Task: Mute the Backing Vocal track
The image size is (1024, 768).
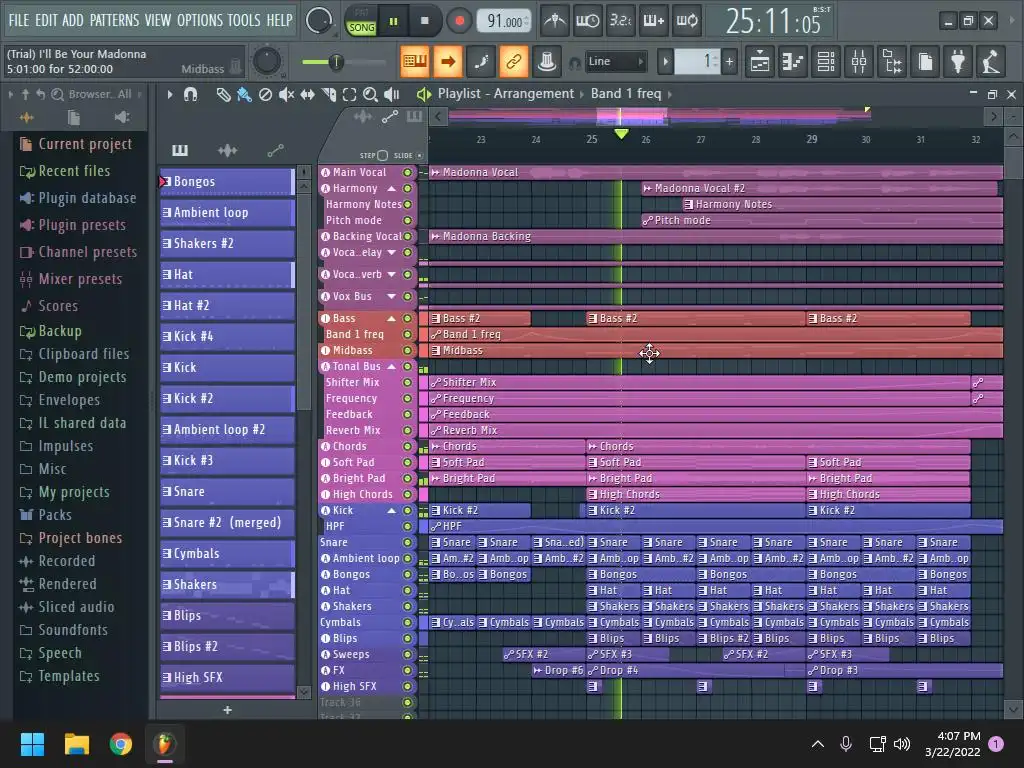Action: pyautogui.click(x=408, y=236)
